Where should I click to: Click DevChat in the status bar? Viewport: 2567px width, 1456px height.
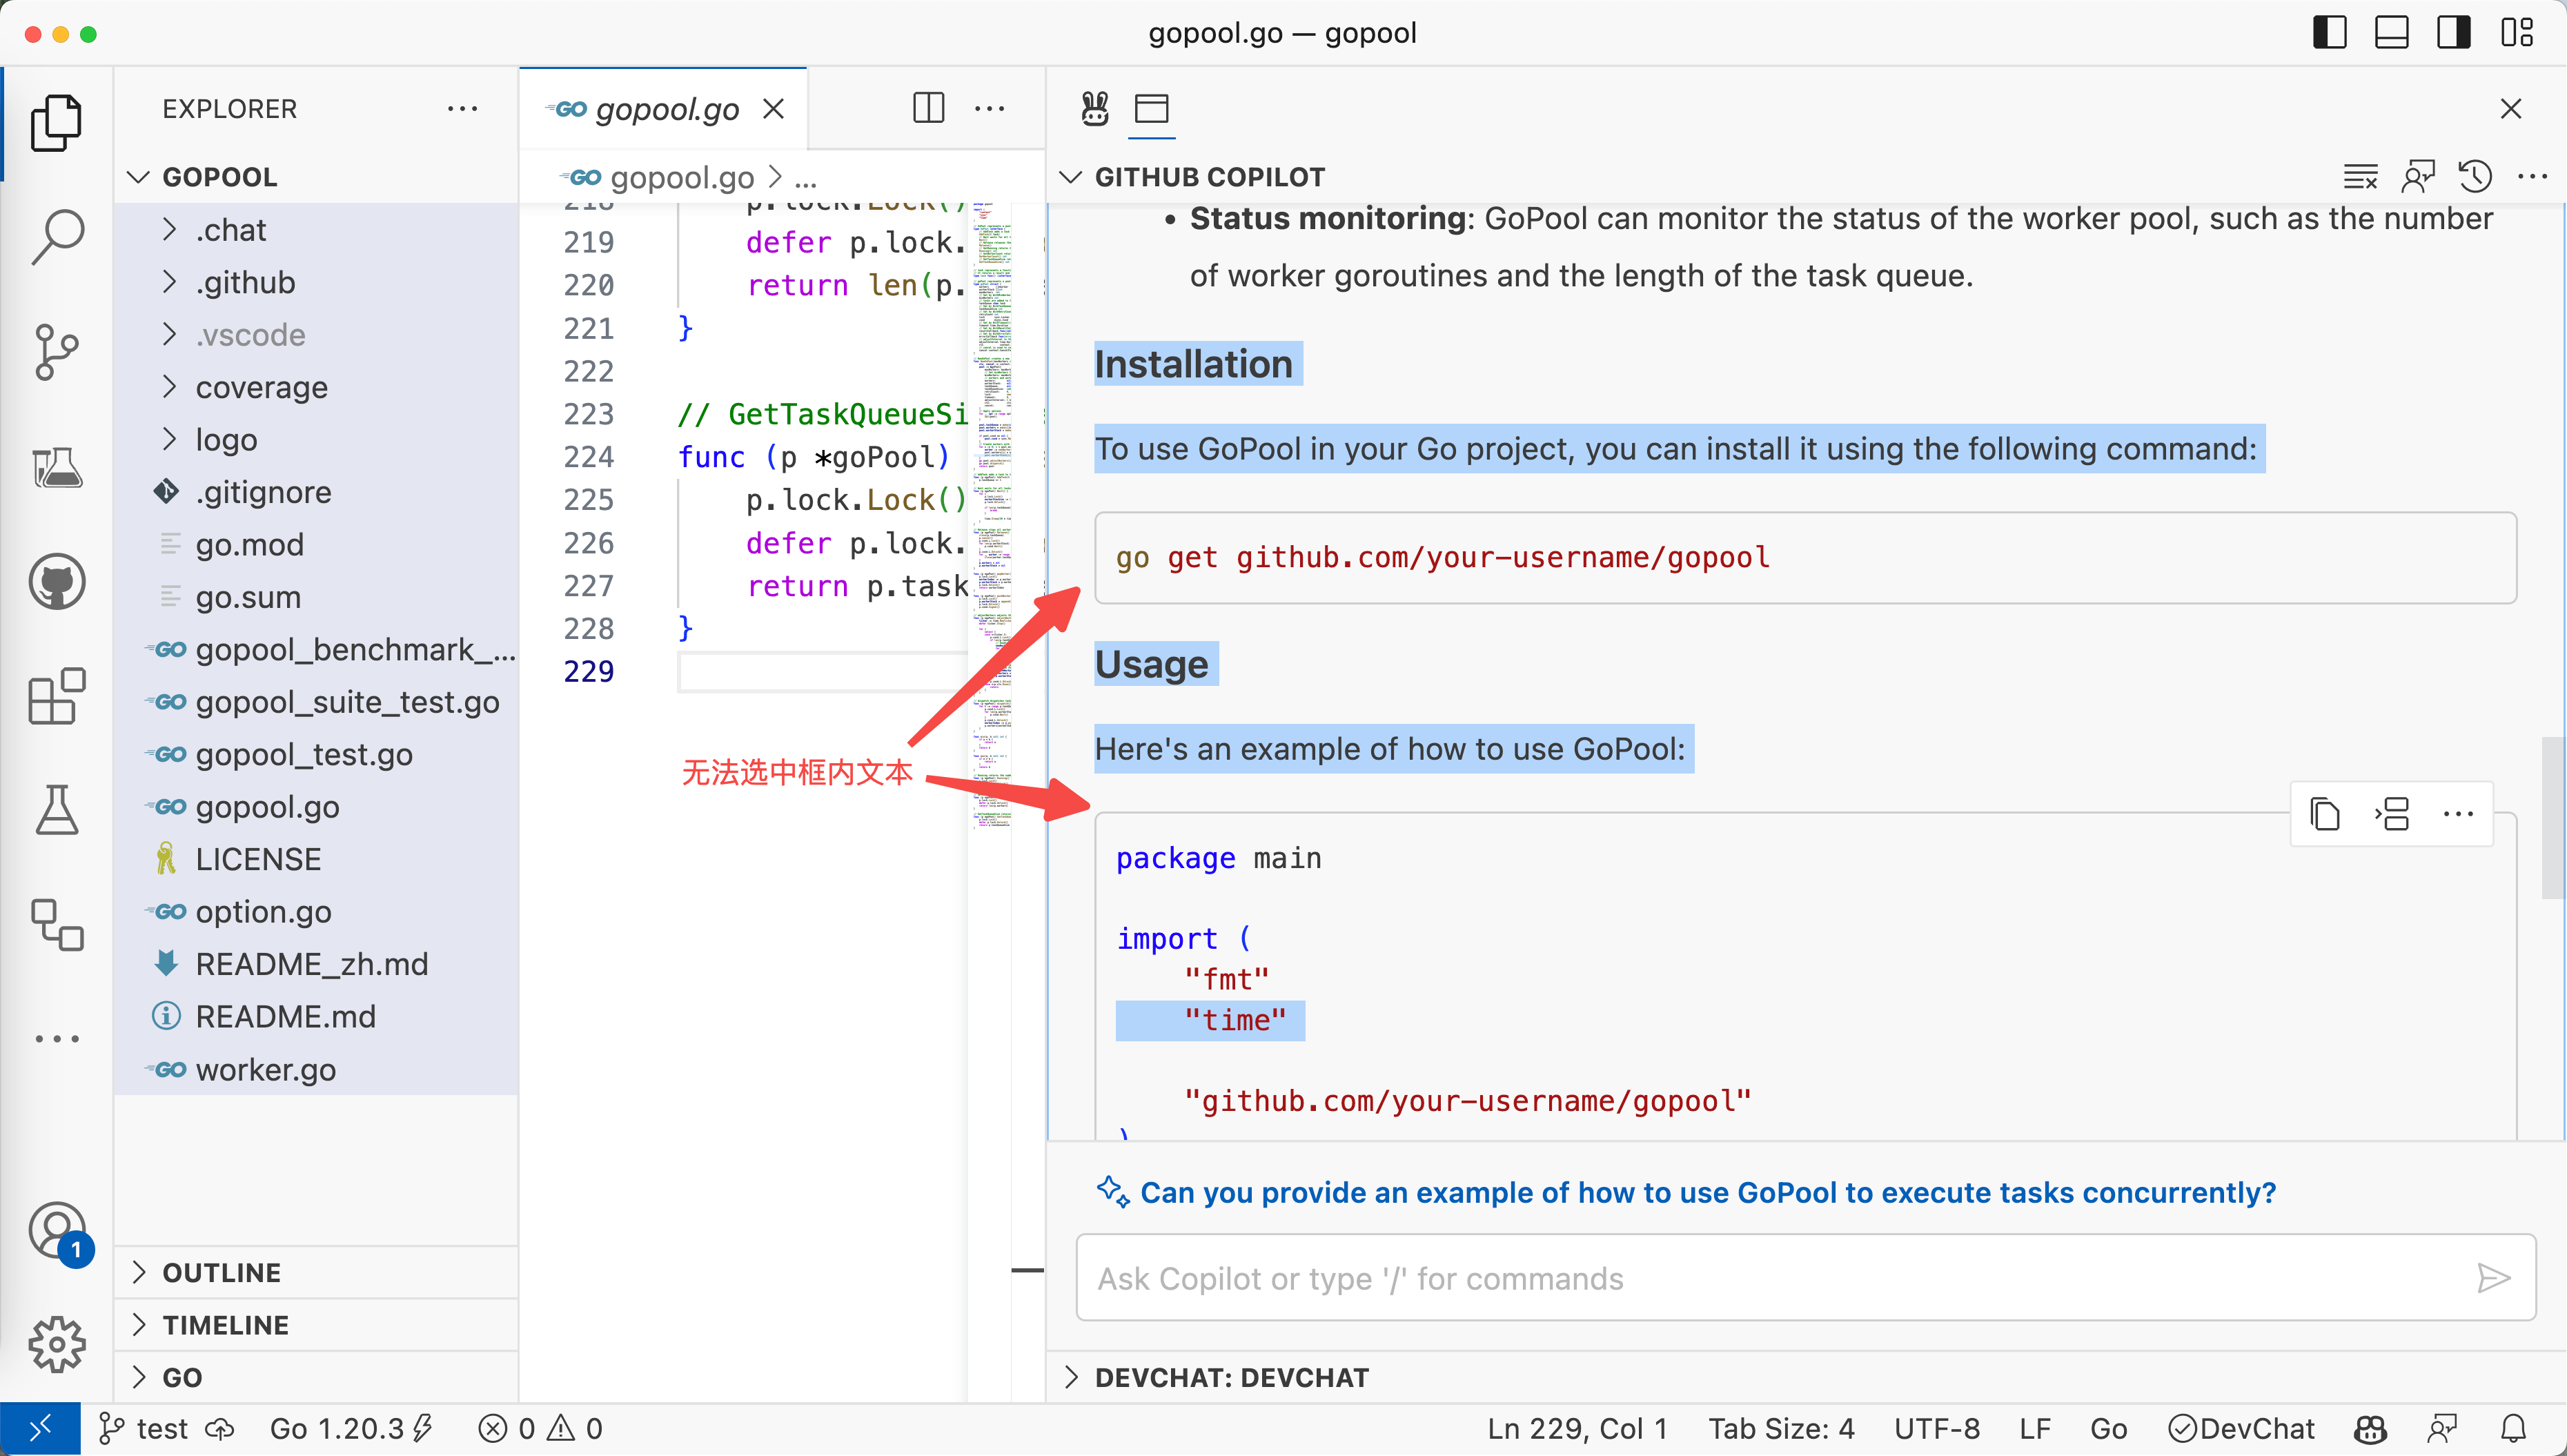pyautogui.click(x=2241, y=1428)
